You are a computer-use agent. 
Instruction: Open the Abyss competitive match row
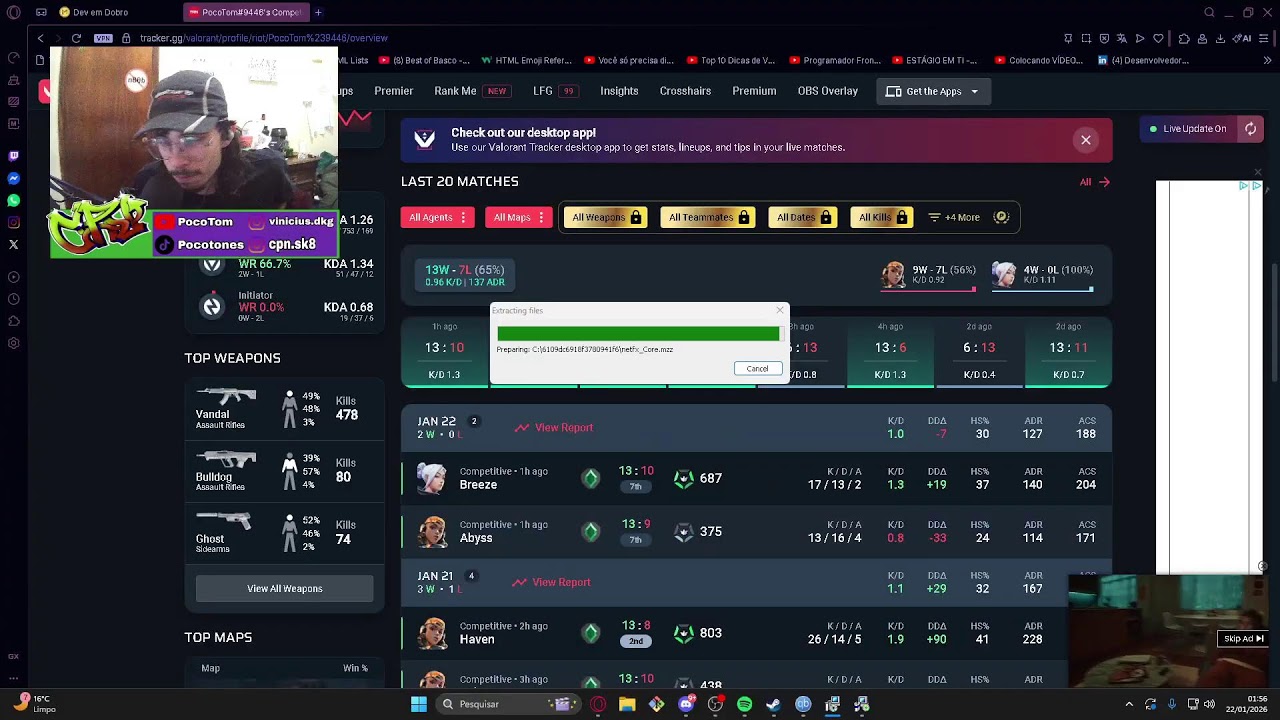point(756,532)
